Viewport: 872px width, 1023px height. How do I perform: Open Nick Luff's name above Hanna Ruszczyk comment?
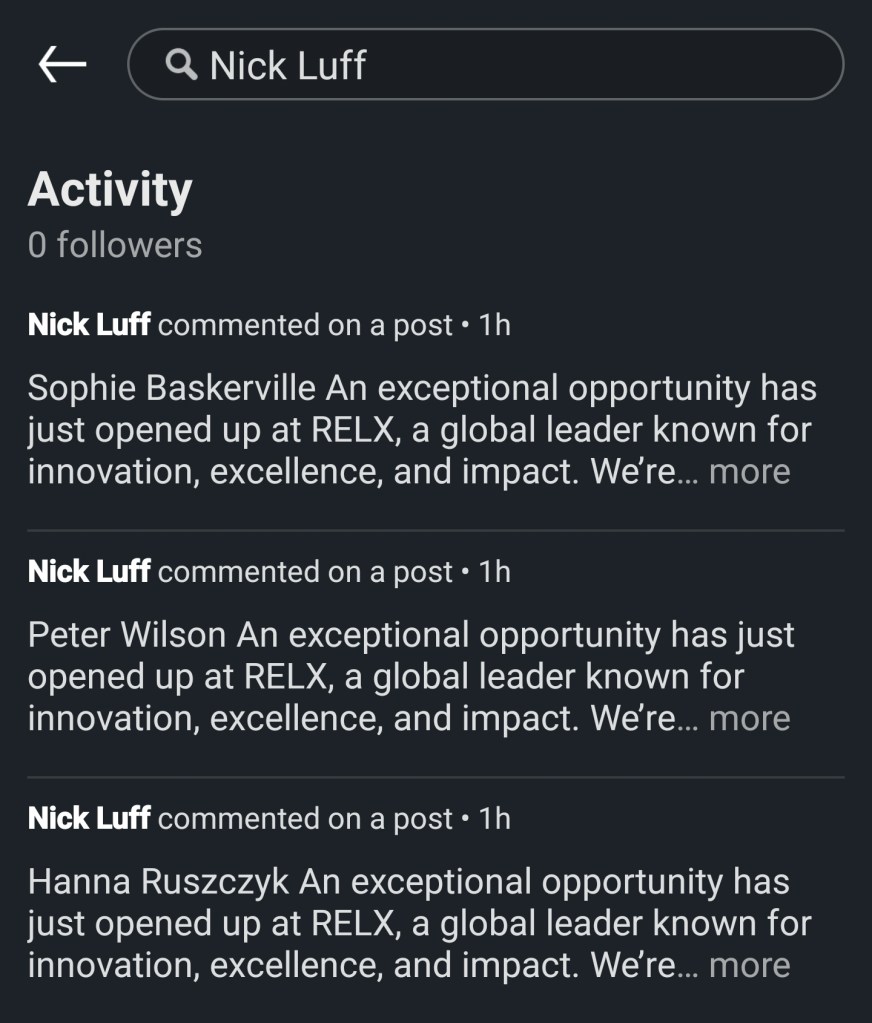click(x=89, y=819)
